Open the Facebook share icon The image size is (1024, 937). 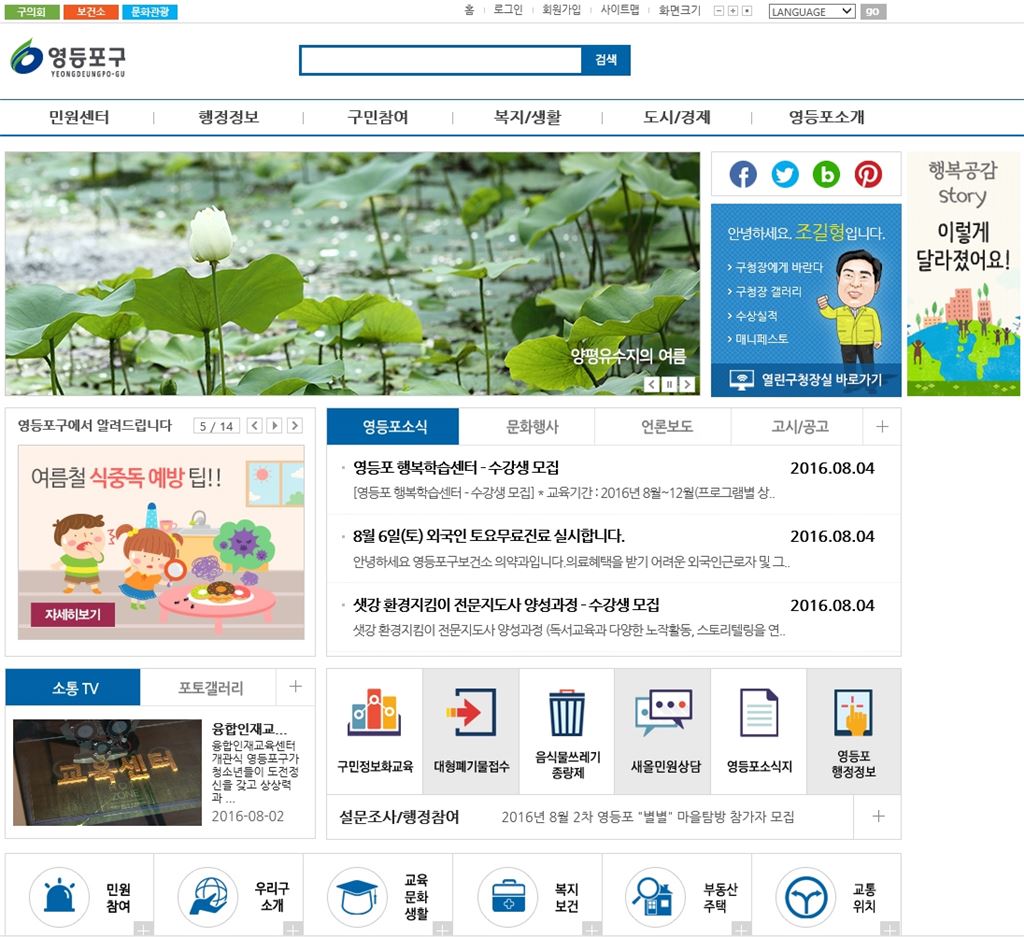click(743, 174)
